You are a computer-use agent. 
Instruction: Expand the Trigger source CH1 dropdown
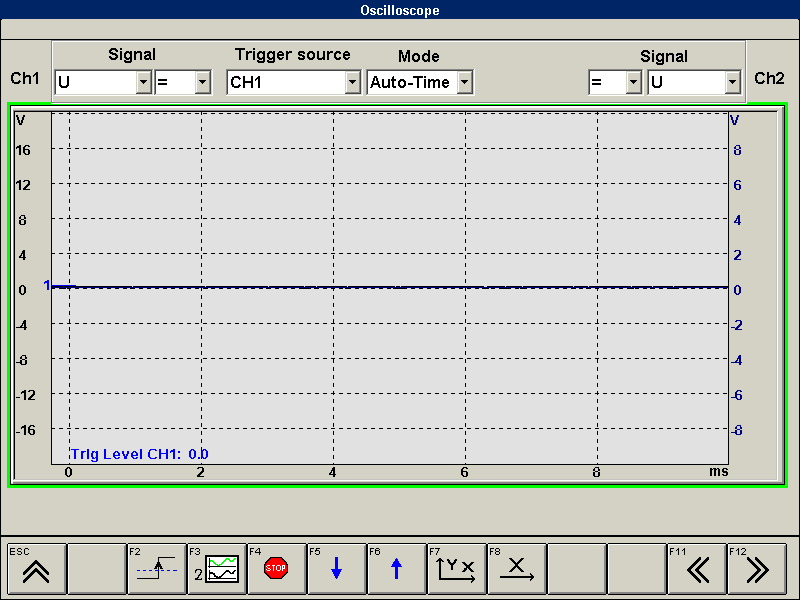click(x=352, y=82)
